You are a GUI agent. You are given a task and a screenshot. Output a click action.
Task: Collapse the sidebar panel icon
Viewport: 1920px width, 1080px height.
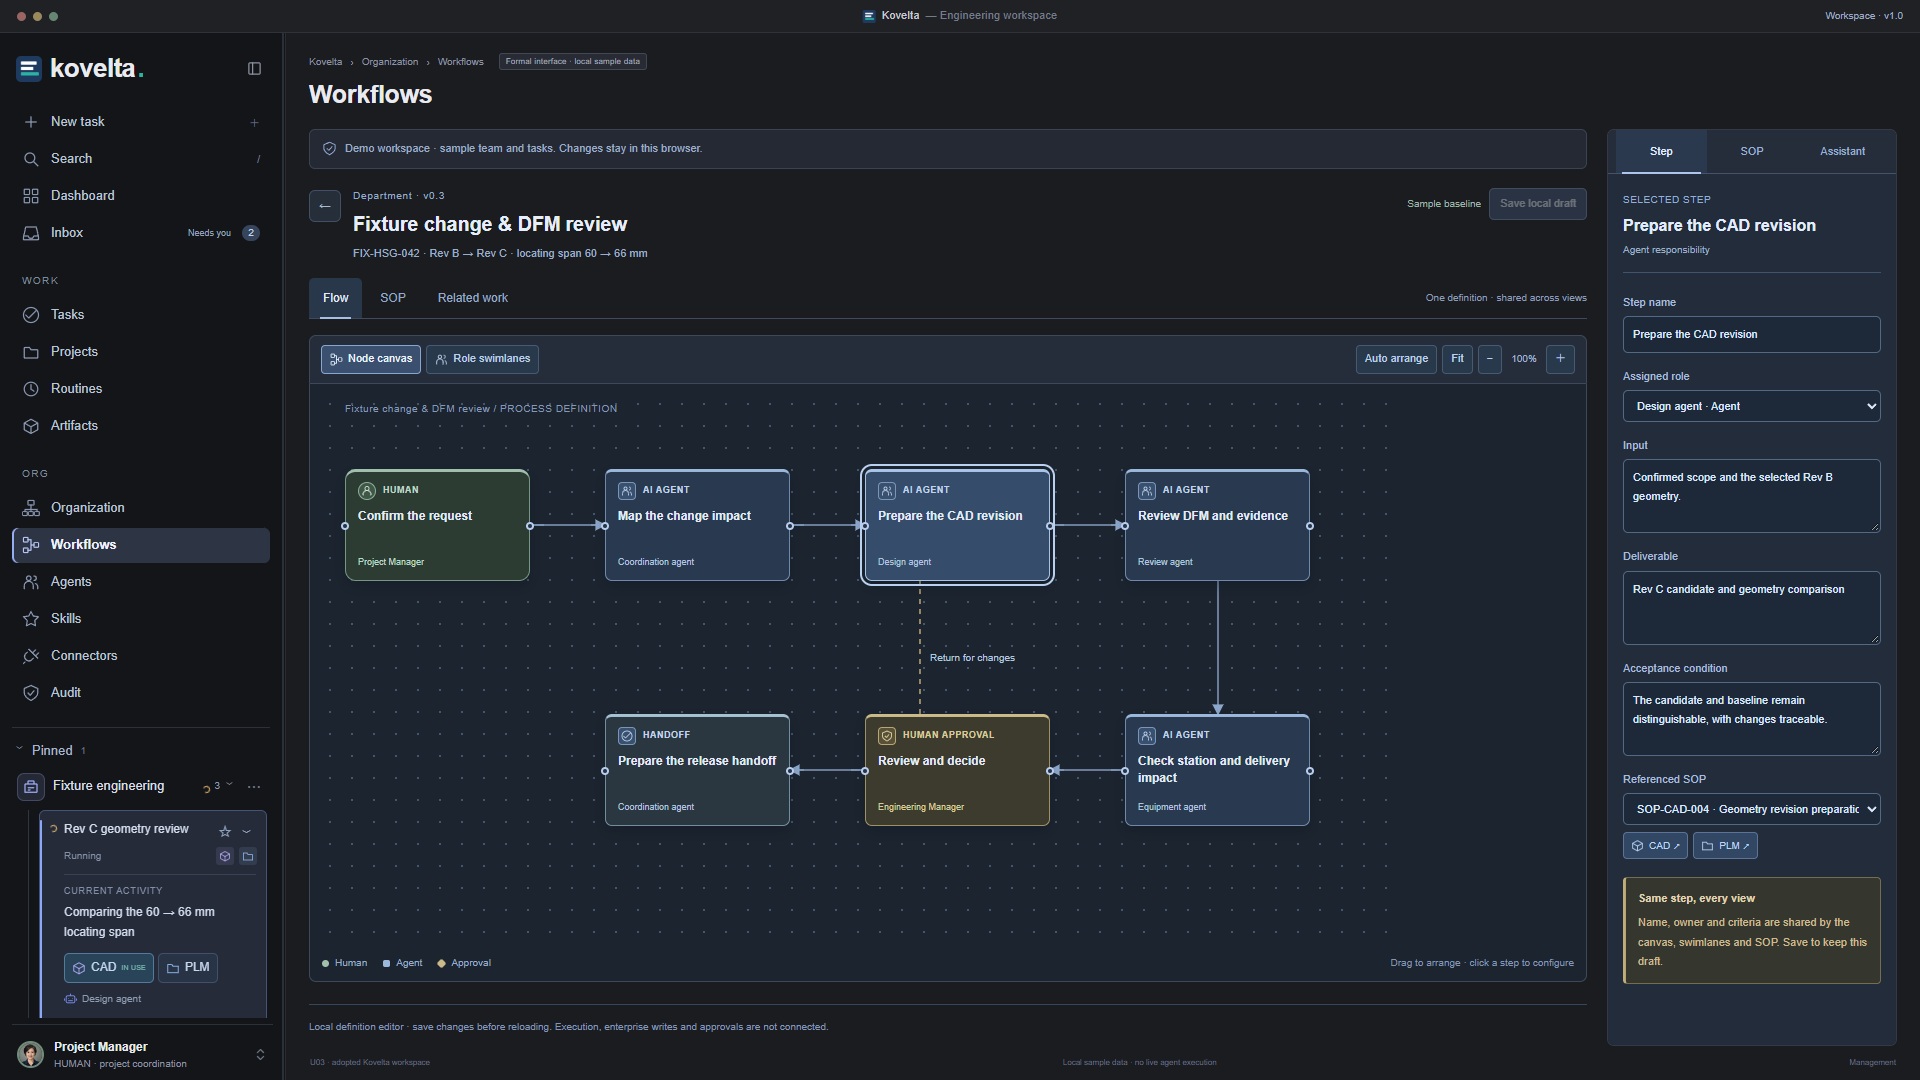pyautogui.click(x=254, y=69)
